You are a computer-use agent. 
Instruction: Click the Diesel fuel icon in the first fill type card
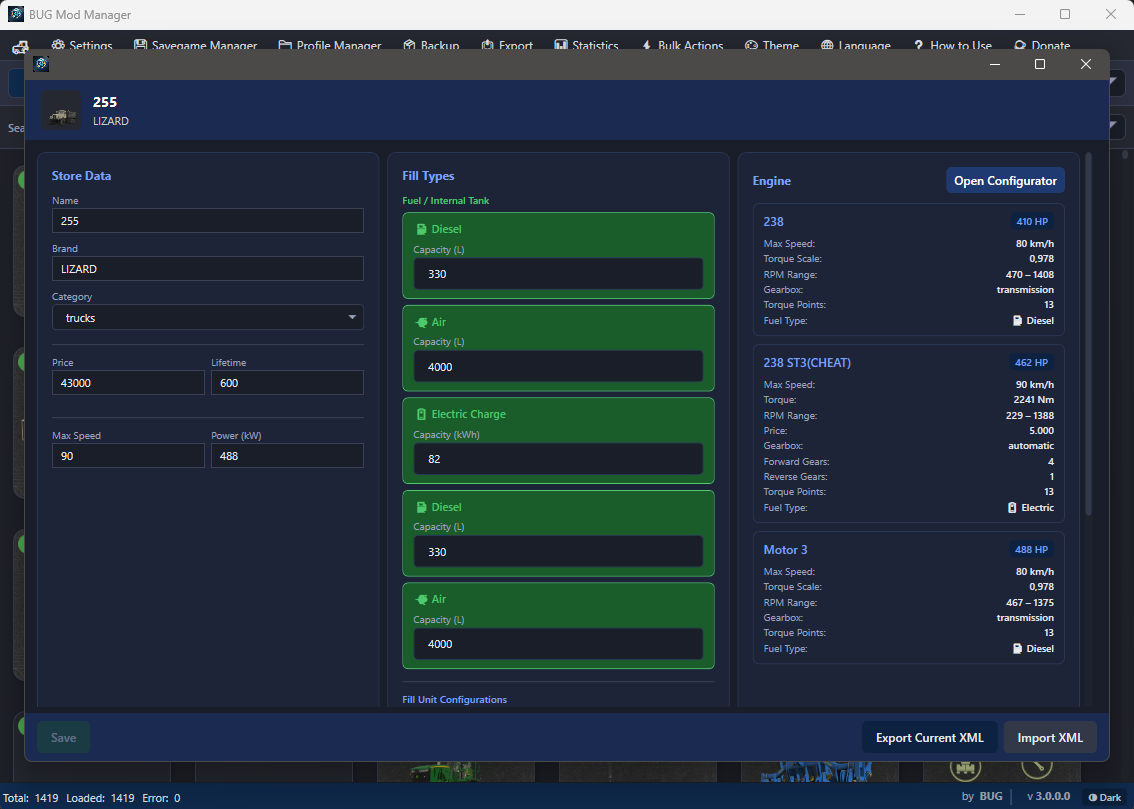coord(421,230)
